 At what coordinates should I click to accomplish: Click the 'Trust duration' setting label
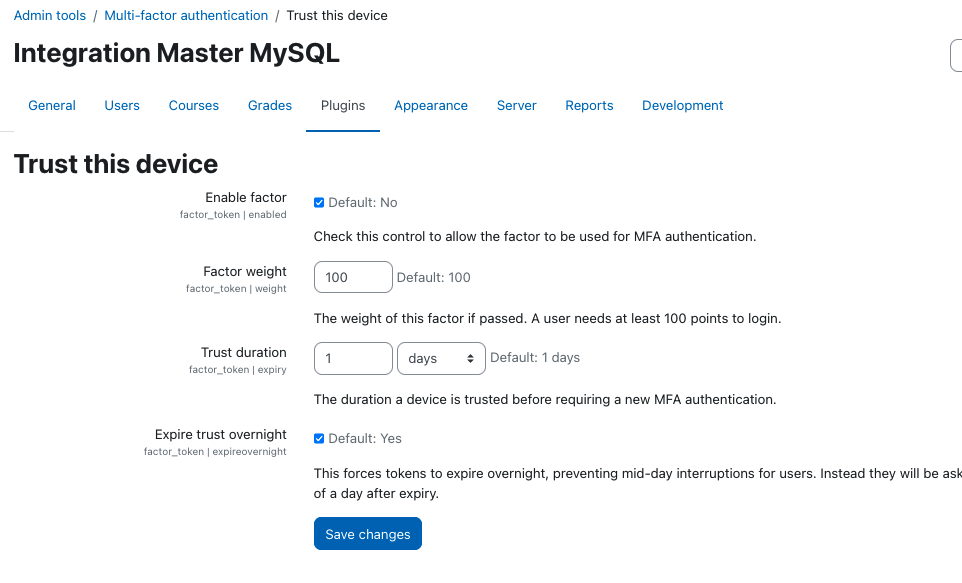(x=244, y=352)
